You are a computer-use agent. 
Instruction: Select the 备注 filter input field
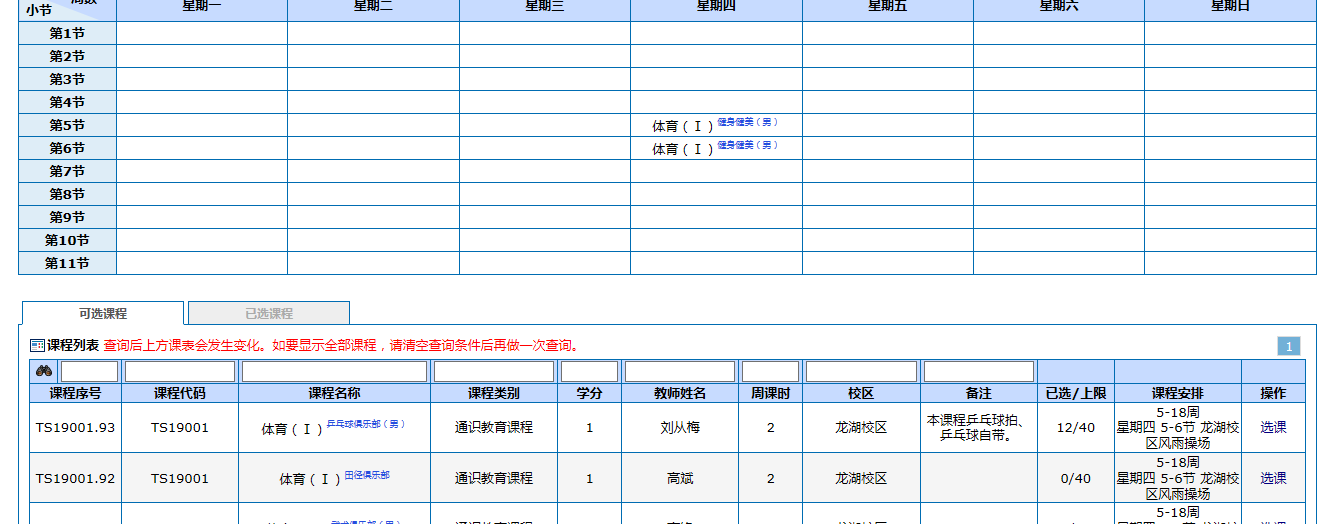978,371
